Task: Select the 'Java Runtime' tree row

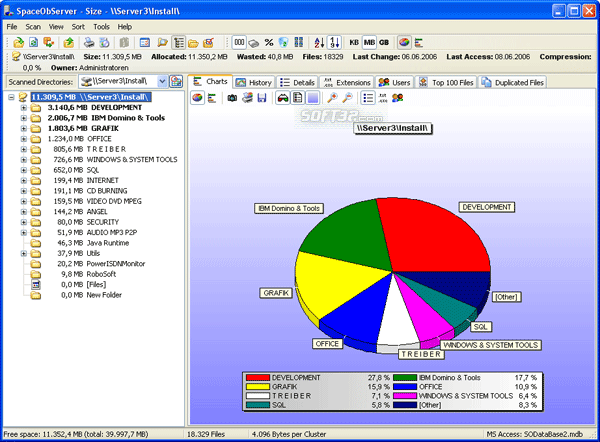Action: point(108,243)
